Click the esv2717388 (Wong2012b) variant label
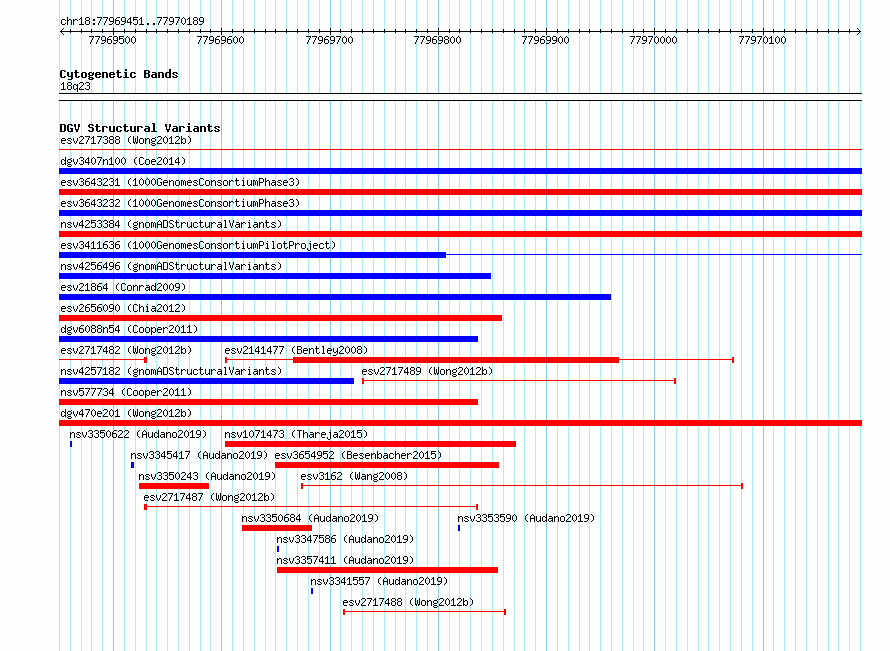 pyautogui.click(x=126, y=140)
